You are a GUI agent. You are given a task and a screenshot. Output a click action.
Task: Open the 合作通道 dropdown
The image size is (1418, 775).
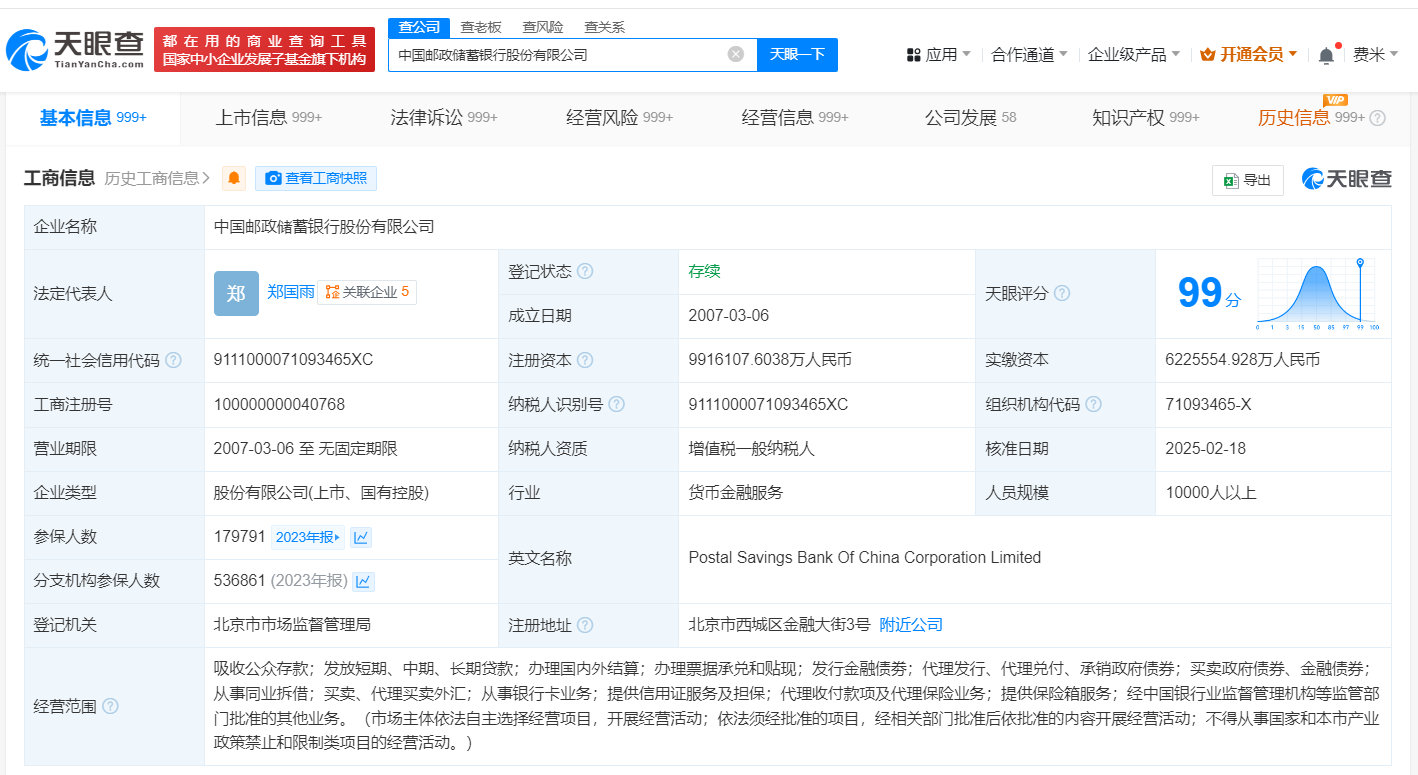1029,54
